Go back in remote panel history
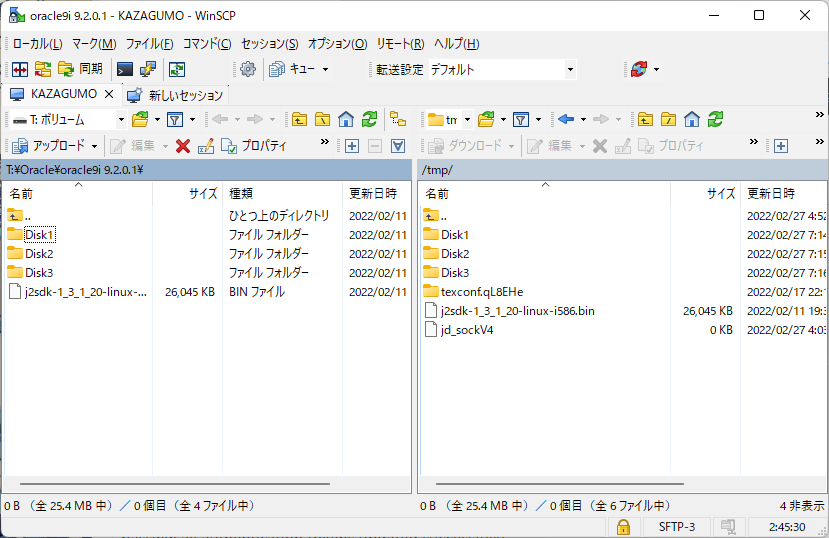Viewport: 829px width, 538px height. (x=566, y=119)
